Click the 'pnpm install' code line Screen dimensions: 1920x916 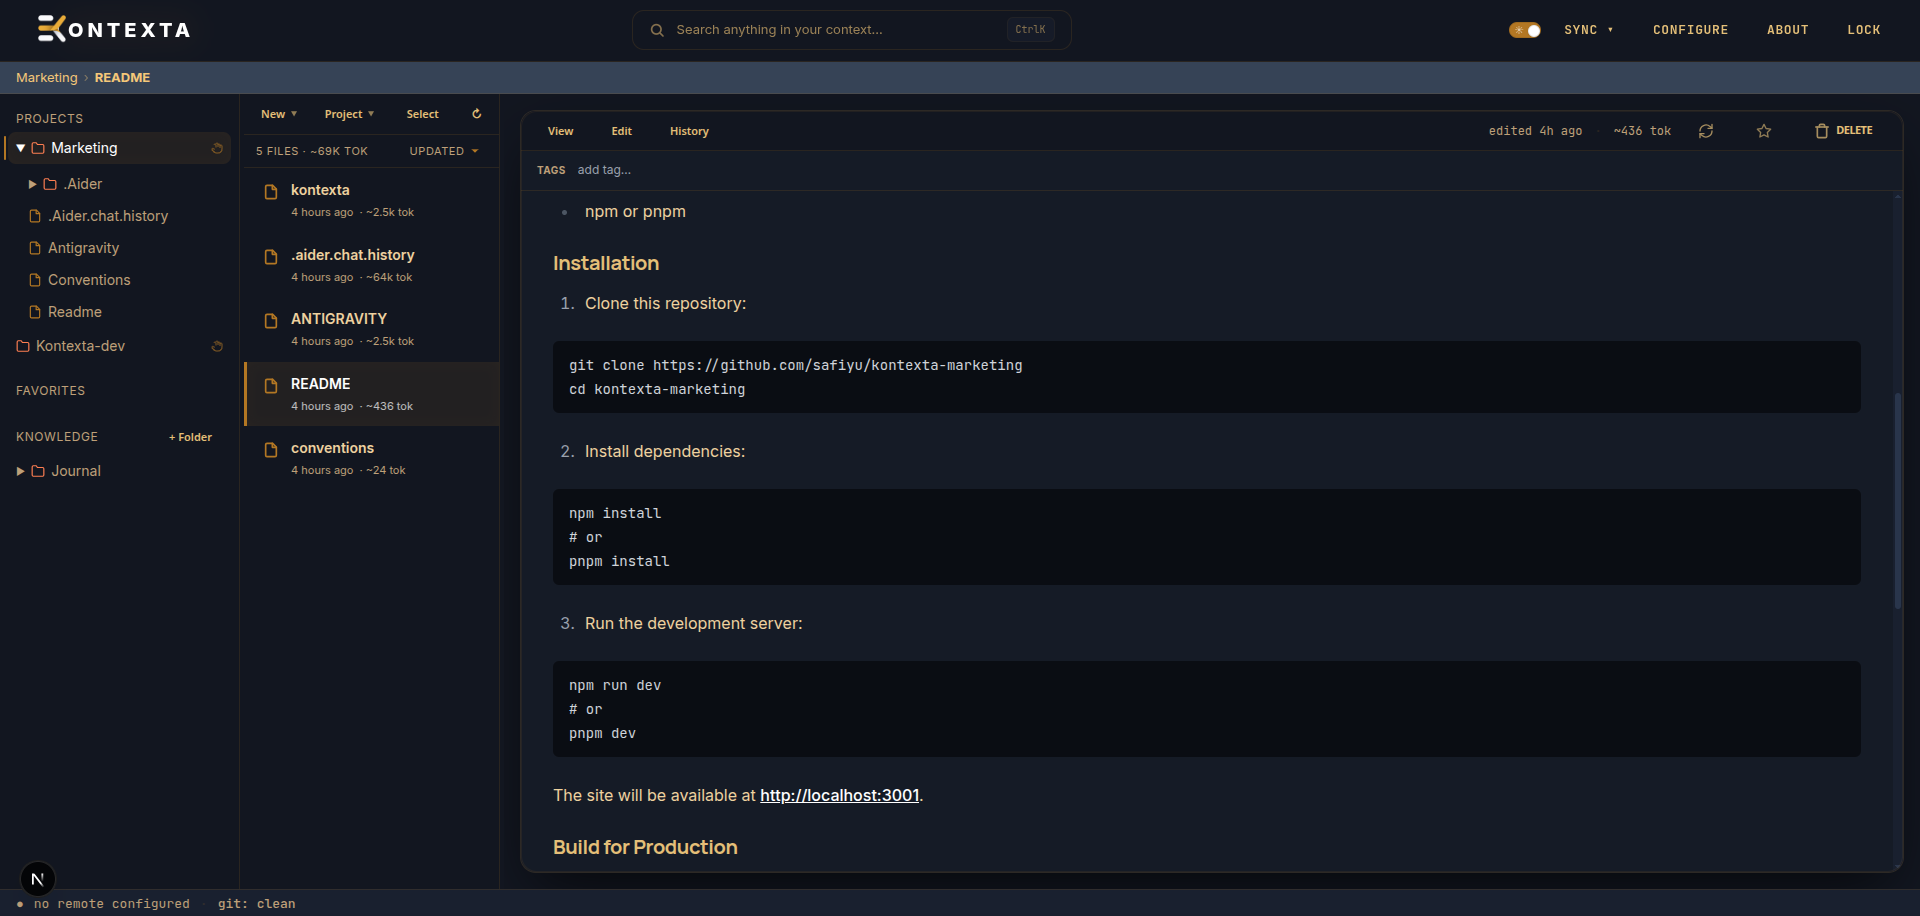tap(619, 561)
